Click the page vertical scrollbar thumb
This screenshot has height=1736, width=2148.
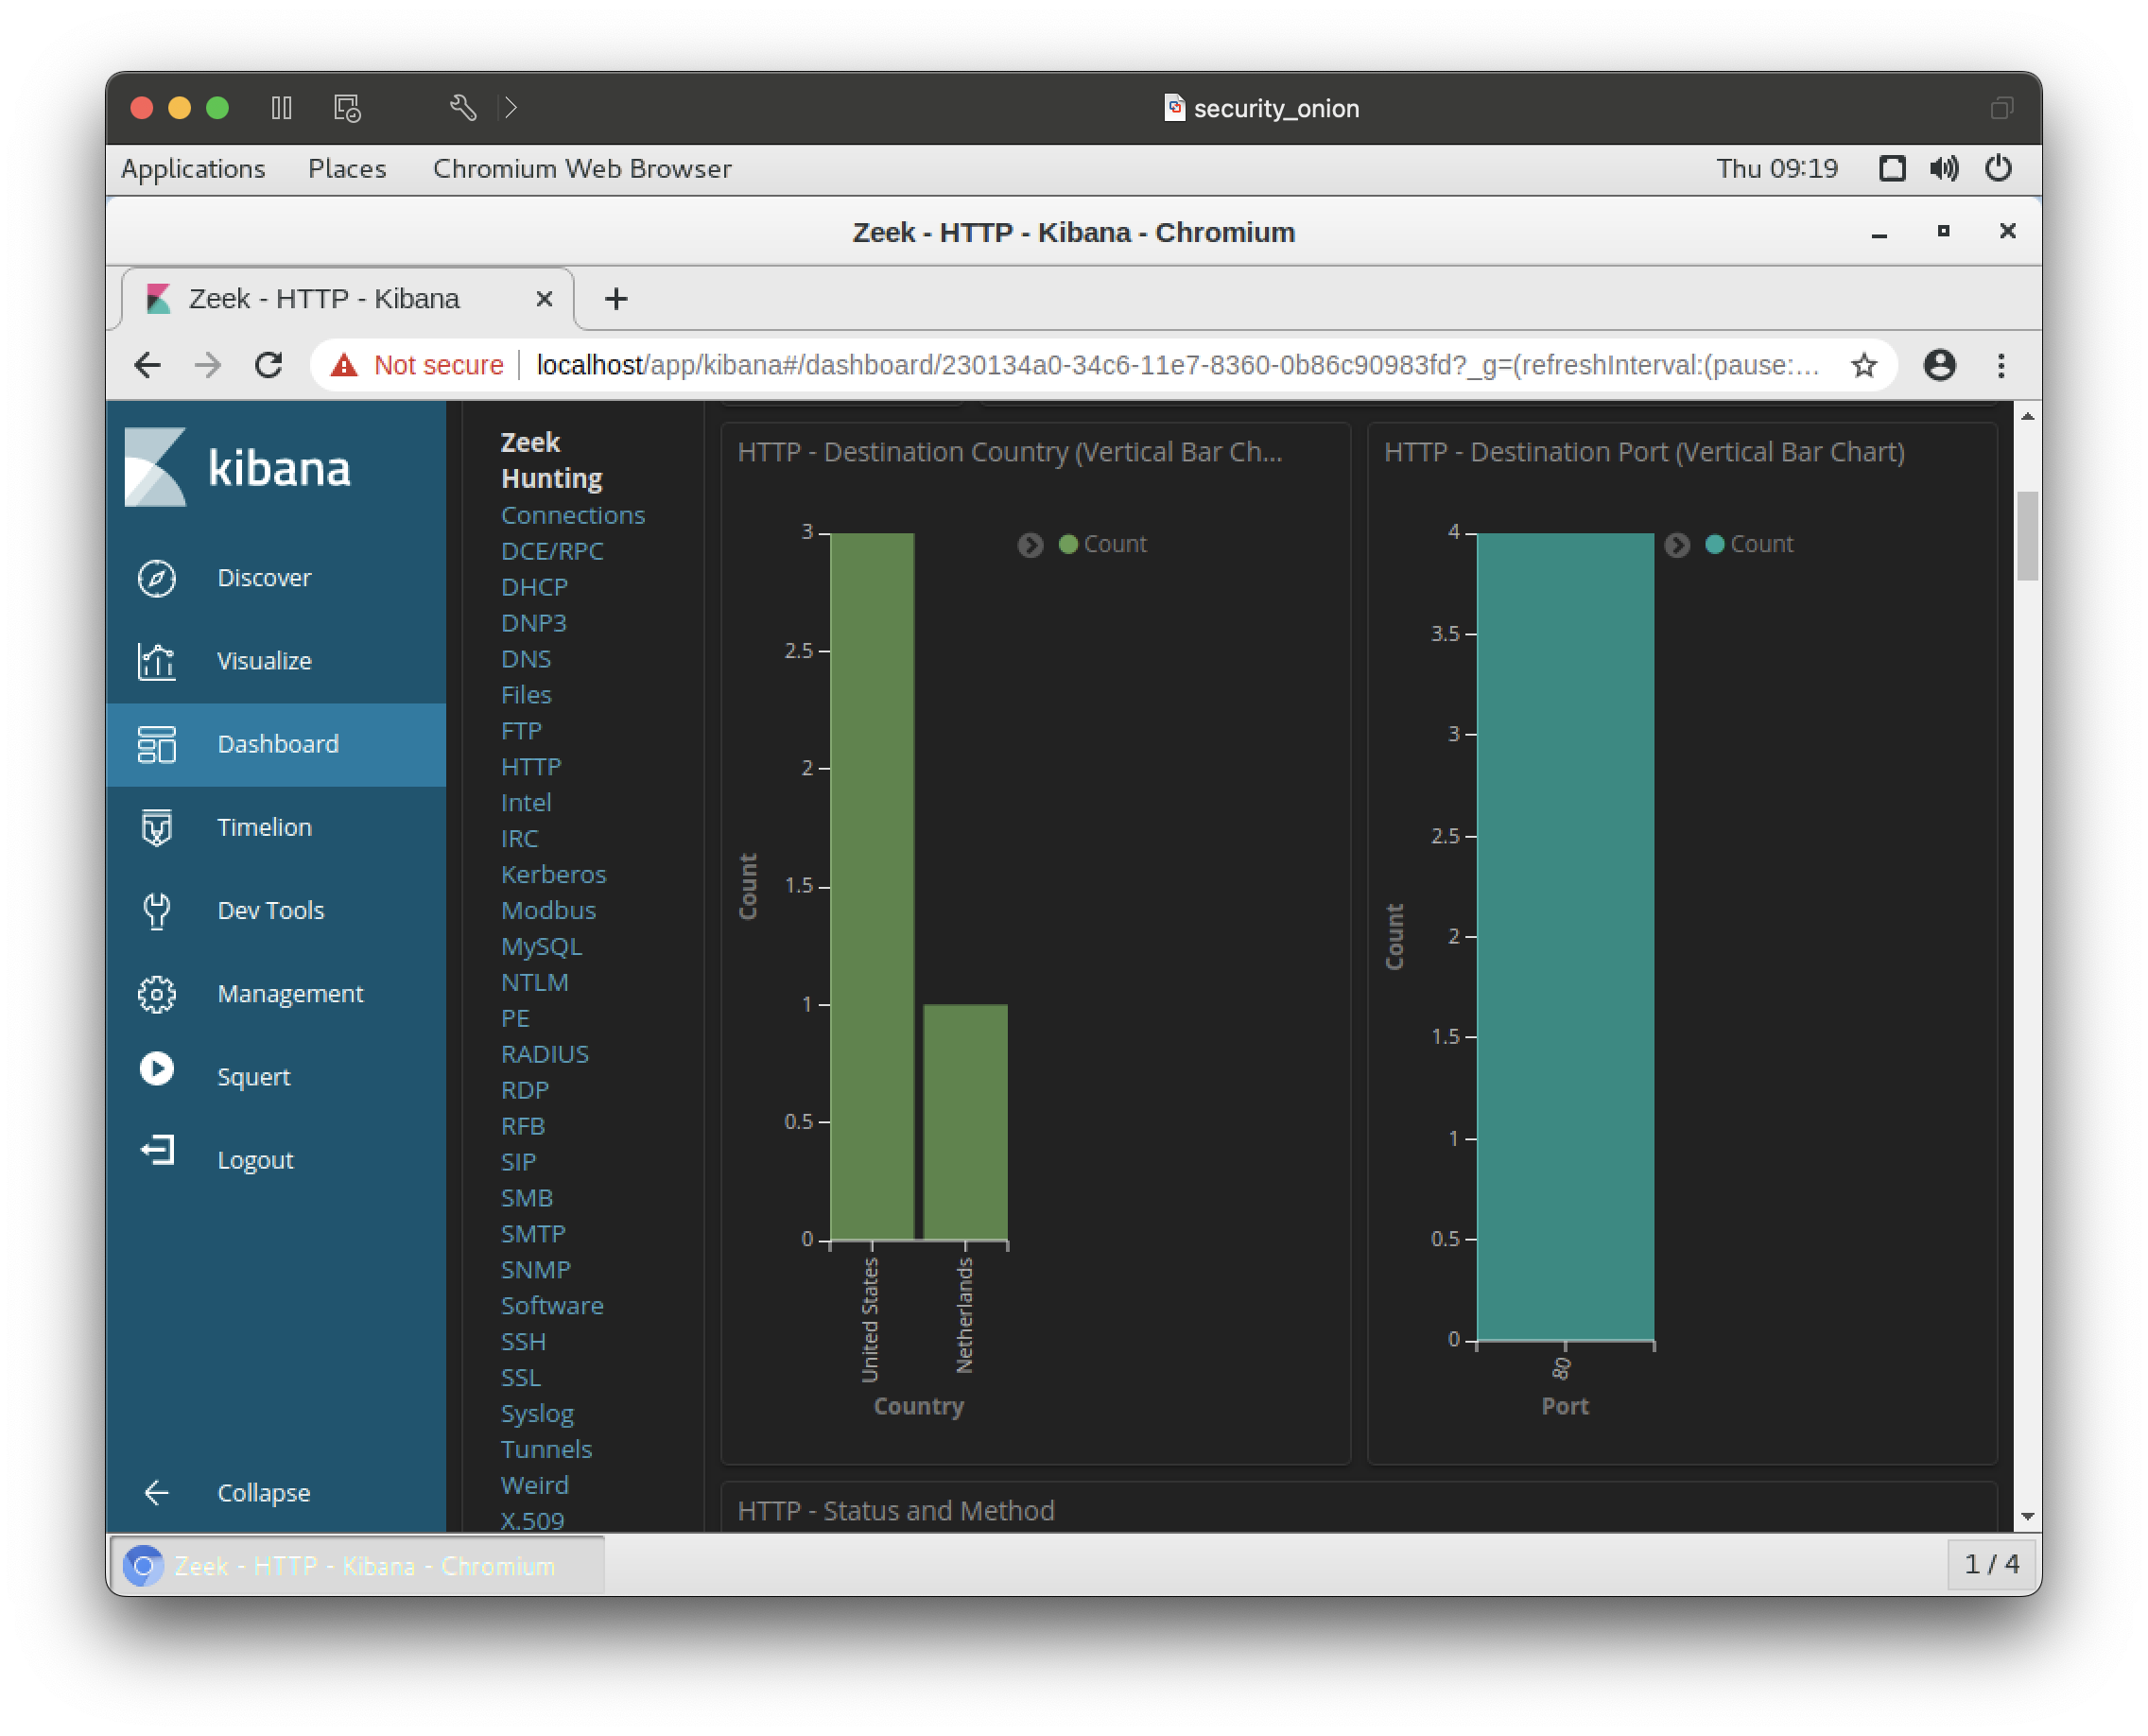(2026, 535)
